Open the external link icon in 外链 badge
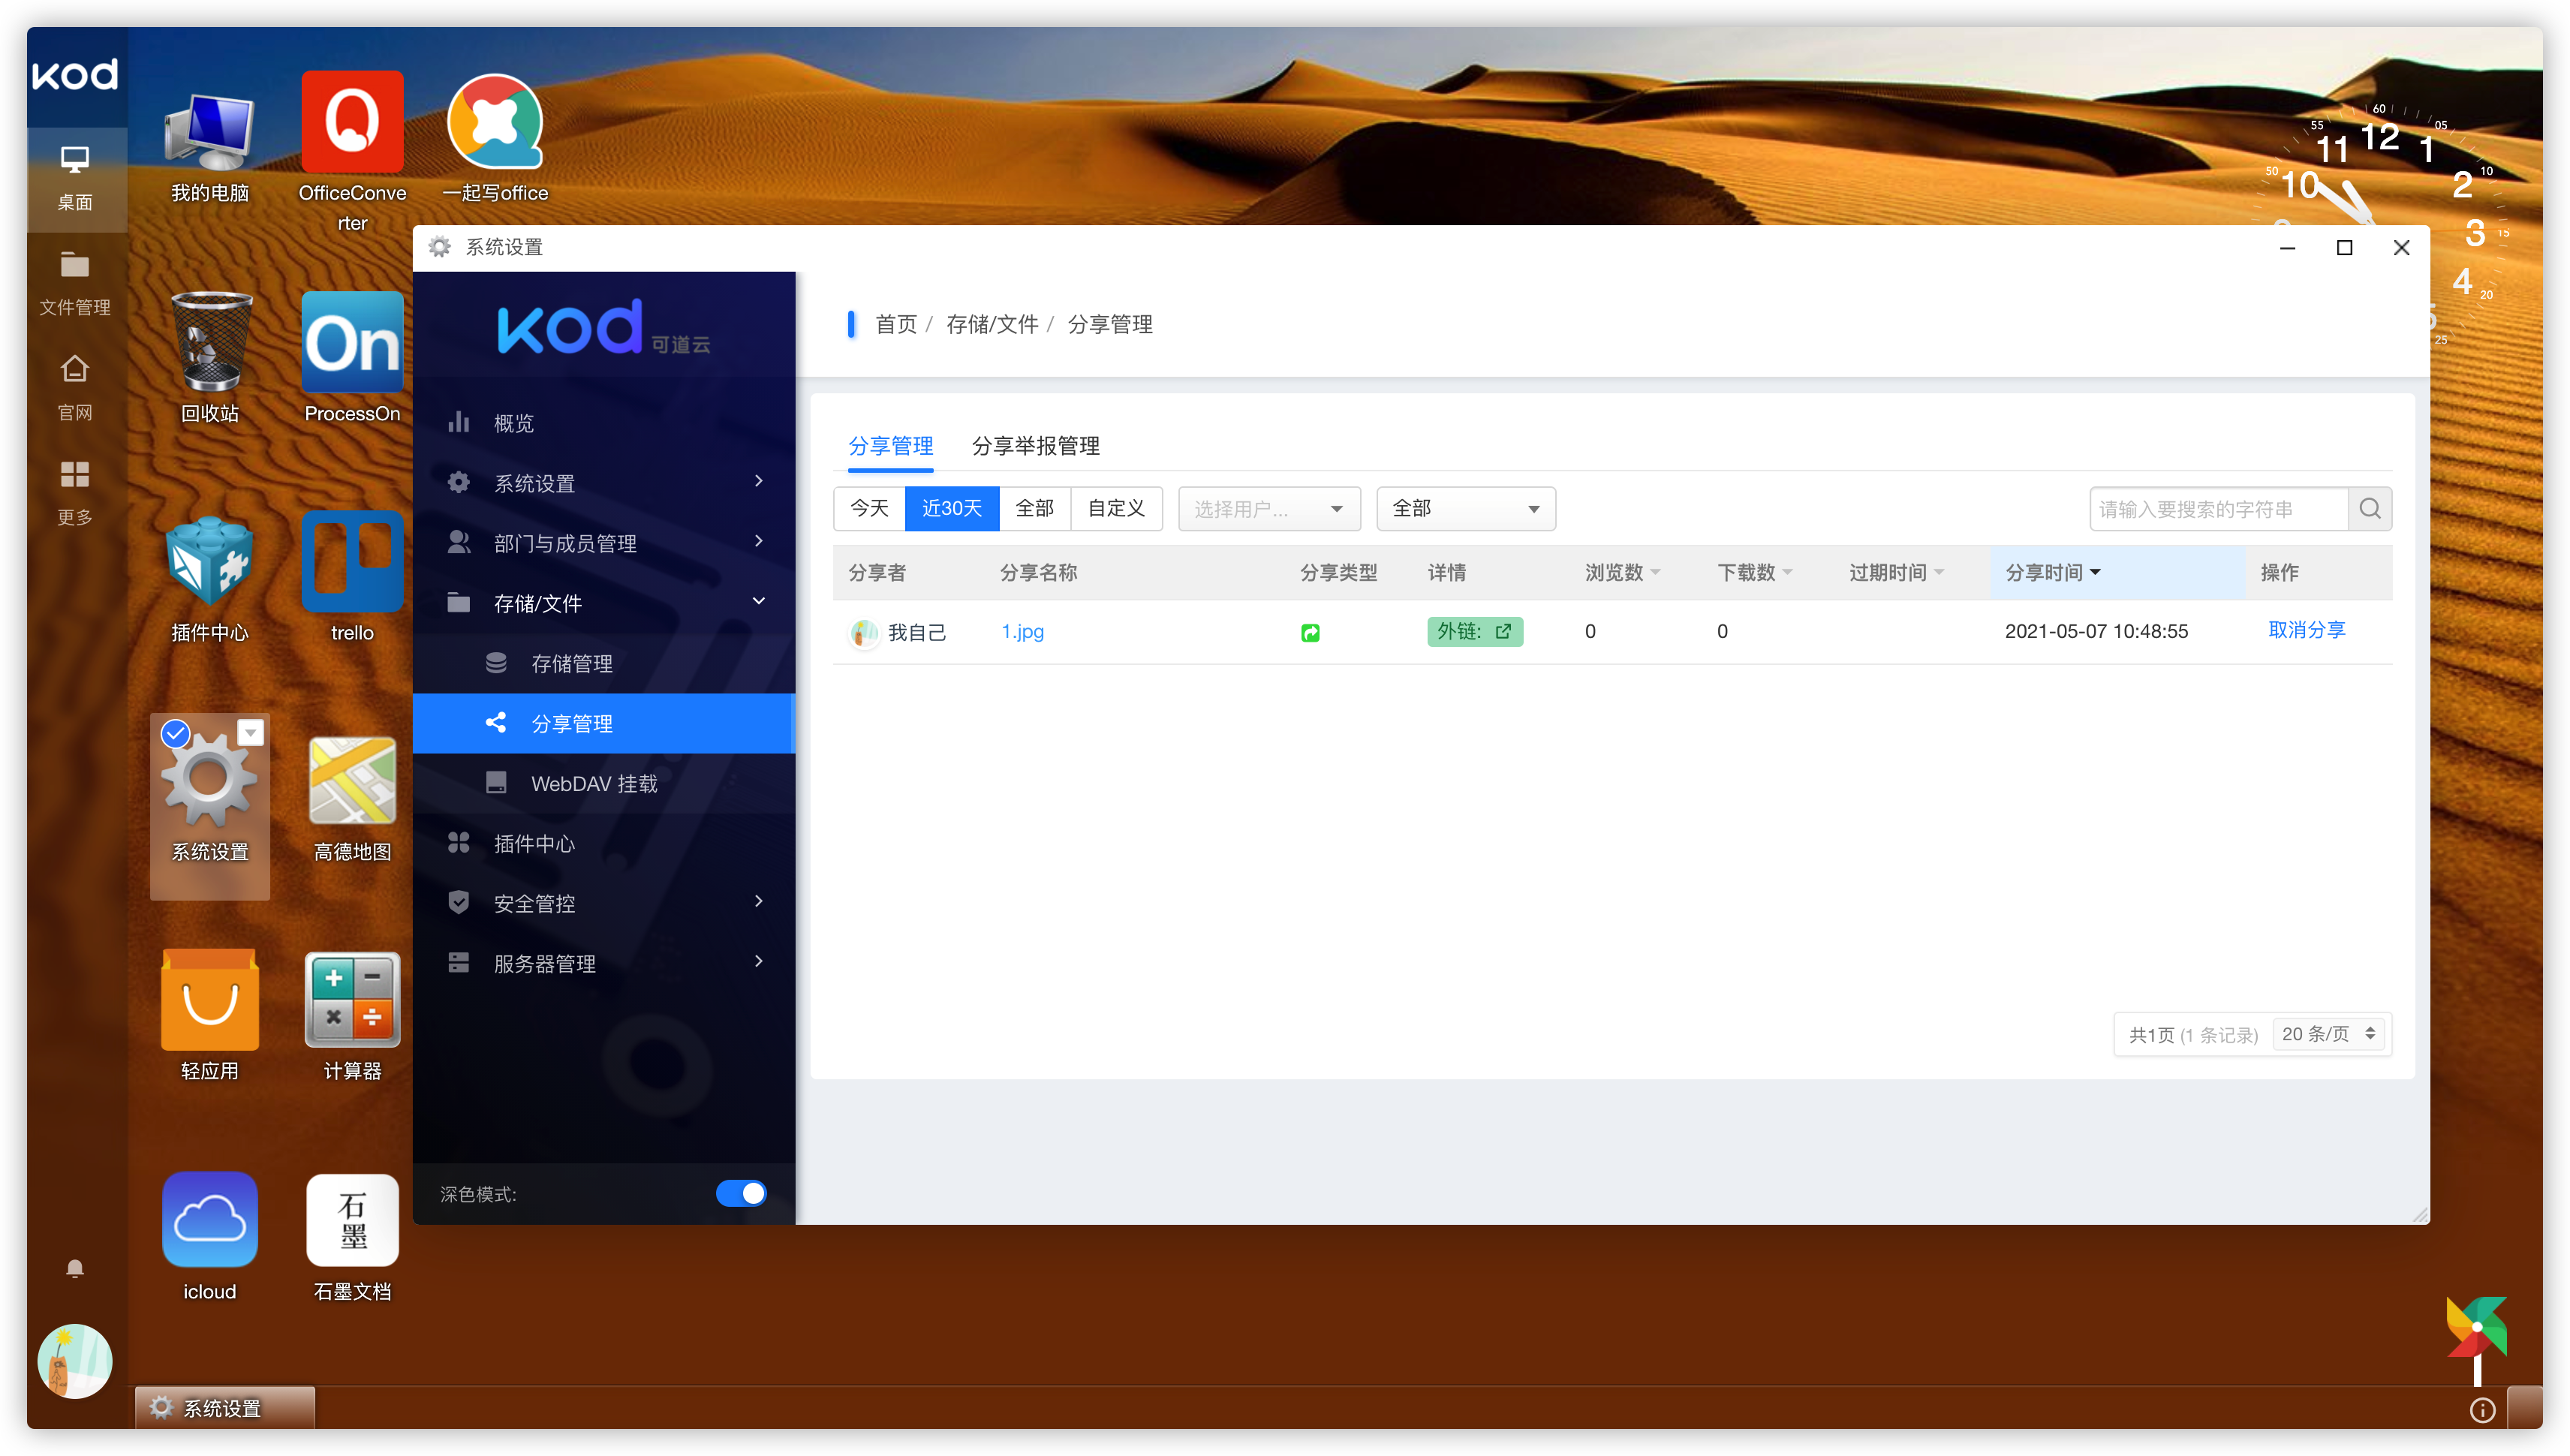 coord(1502,631)
